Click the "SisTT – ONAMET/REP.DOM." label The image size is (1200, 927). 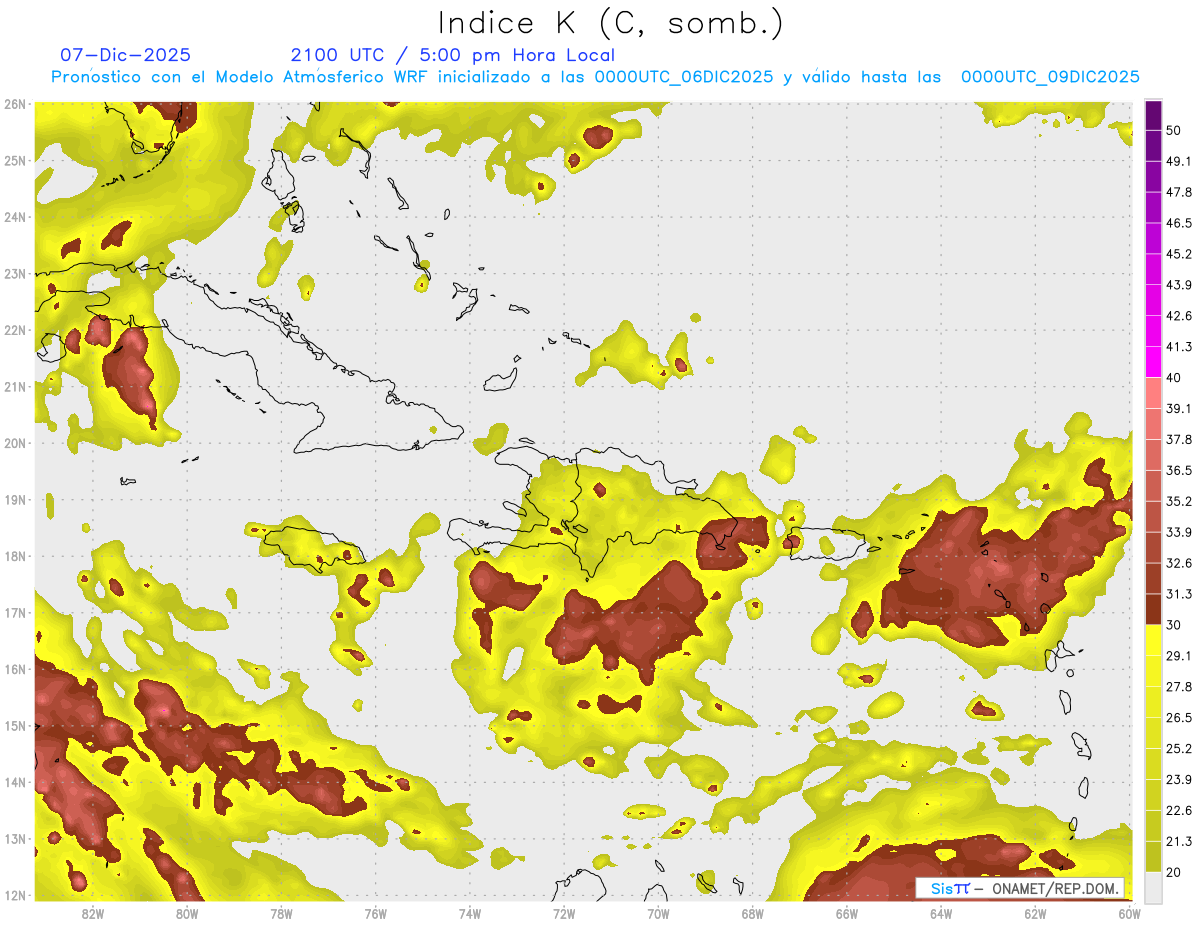click(x=1020, y=888)
